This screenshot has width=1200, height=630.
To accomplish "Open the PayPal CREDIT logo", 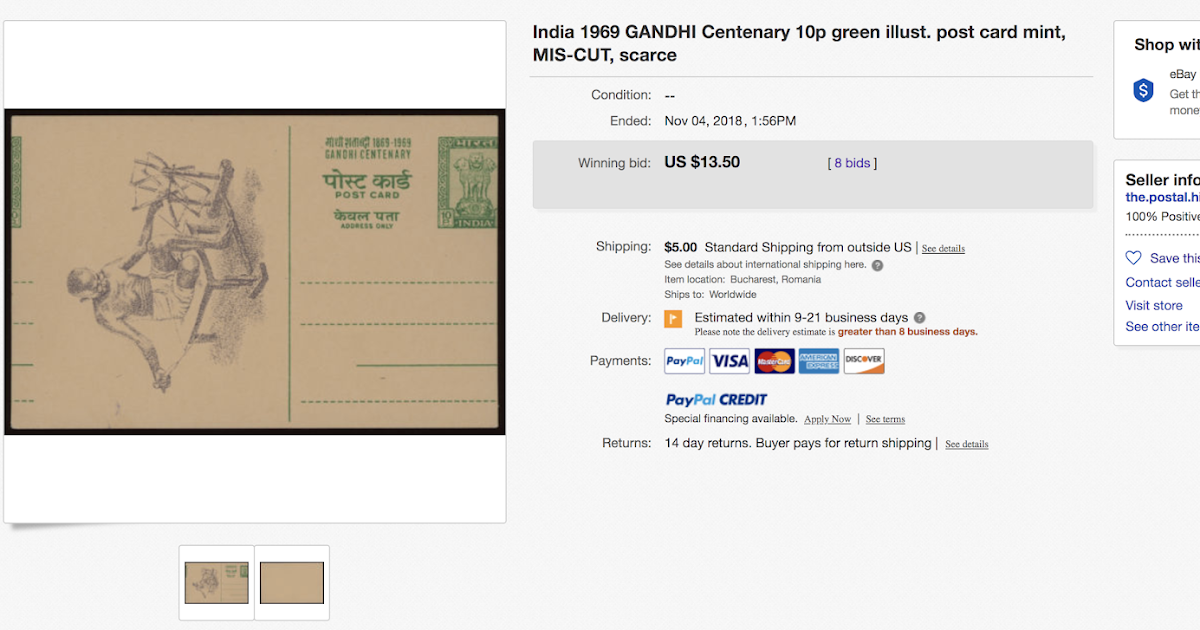I will tap(716, 398).
